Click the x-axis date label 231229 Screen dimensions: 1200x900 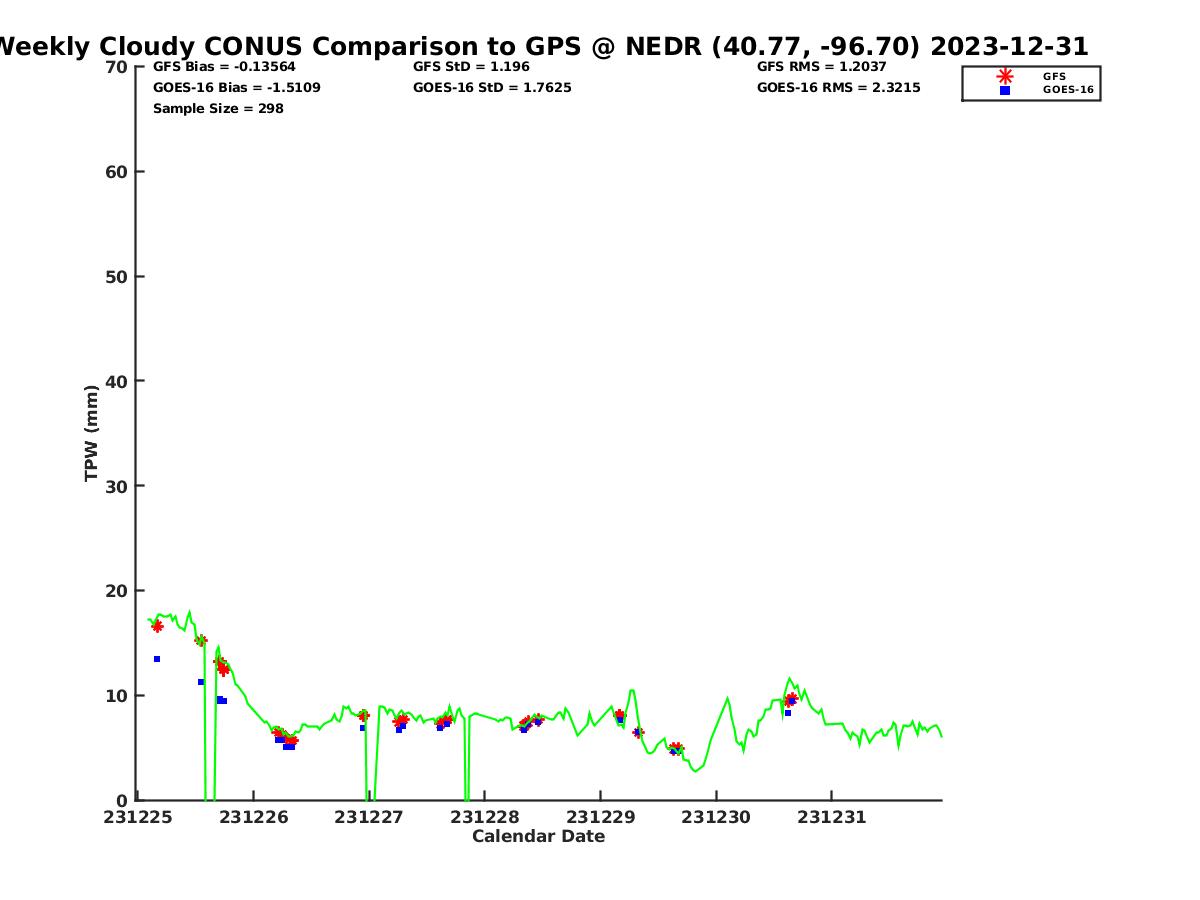tap(600, 817)
